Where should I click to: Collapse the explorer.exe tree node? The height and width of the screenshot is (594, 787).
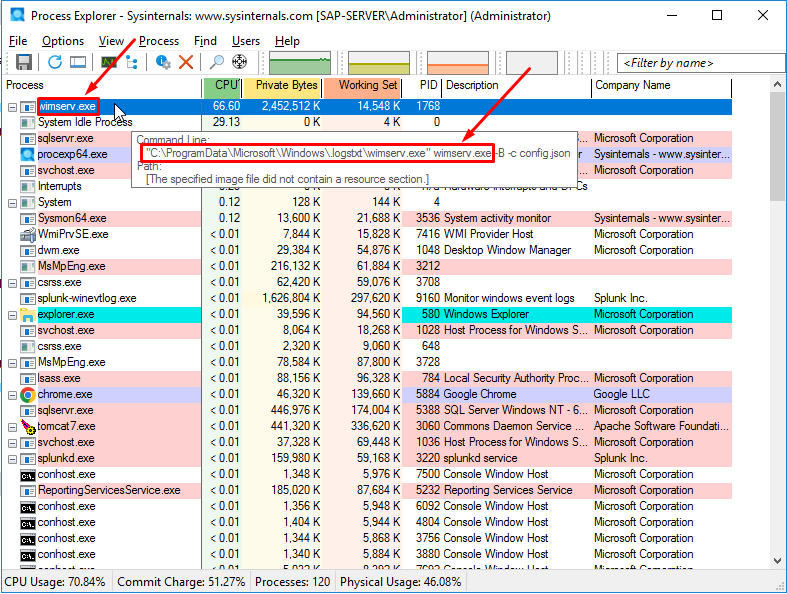coord(13,315)
